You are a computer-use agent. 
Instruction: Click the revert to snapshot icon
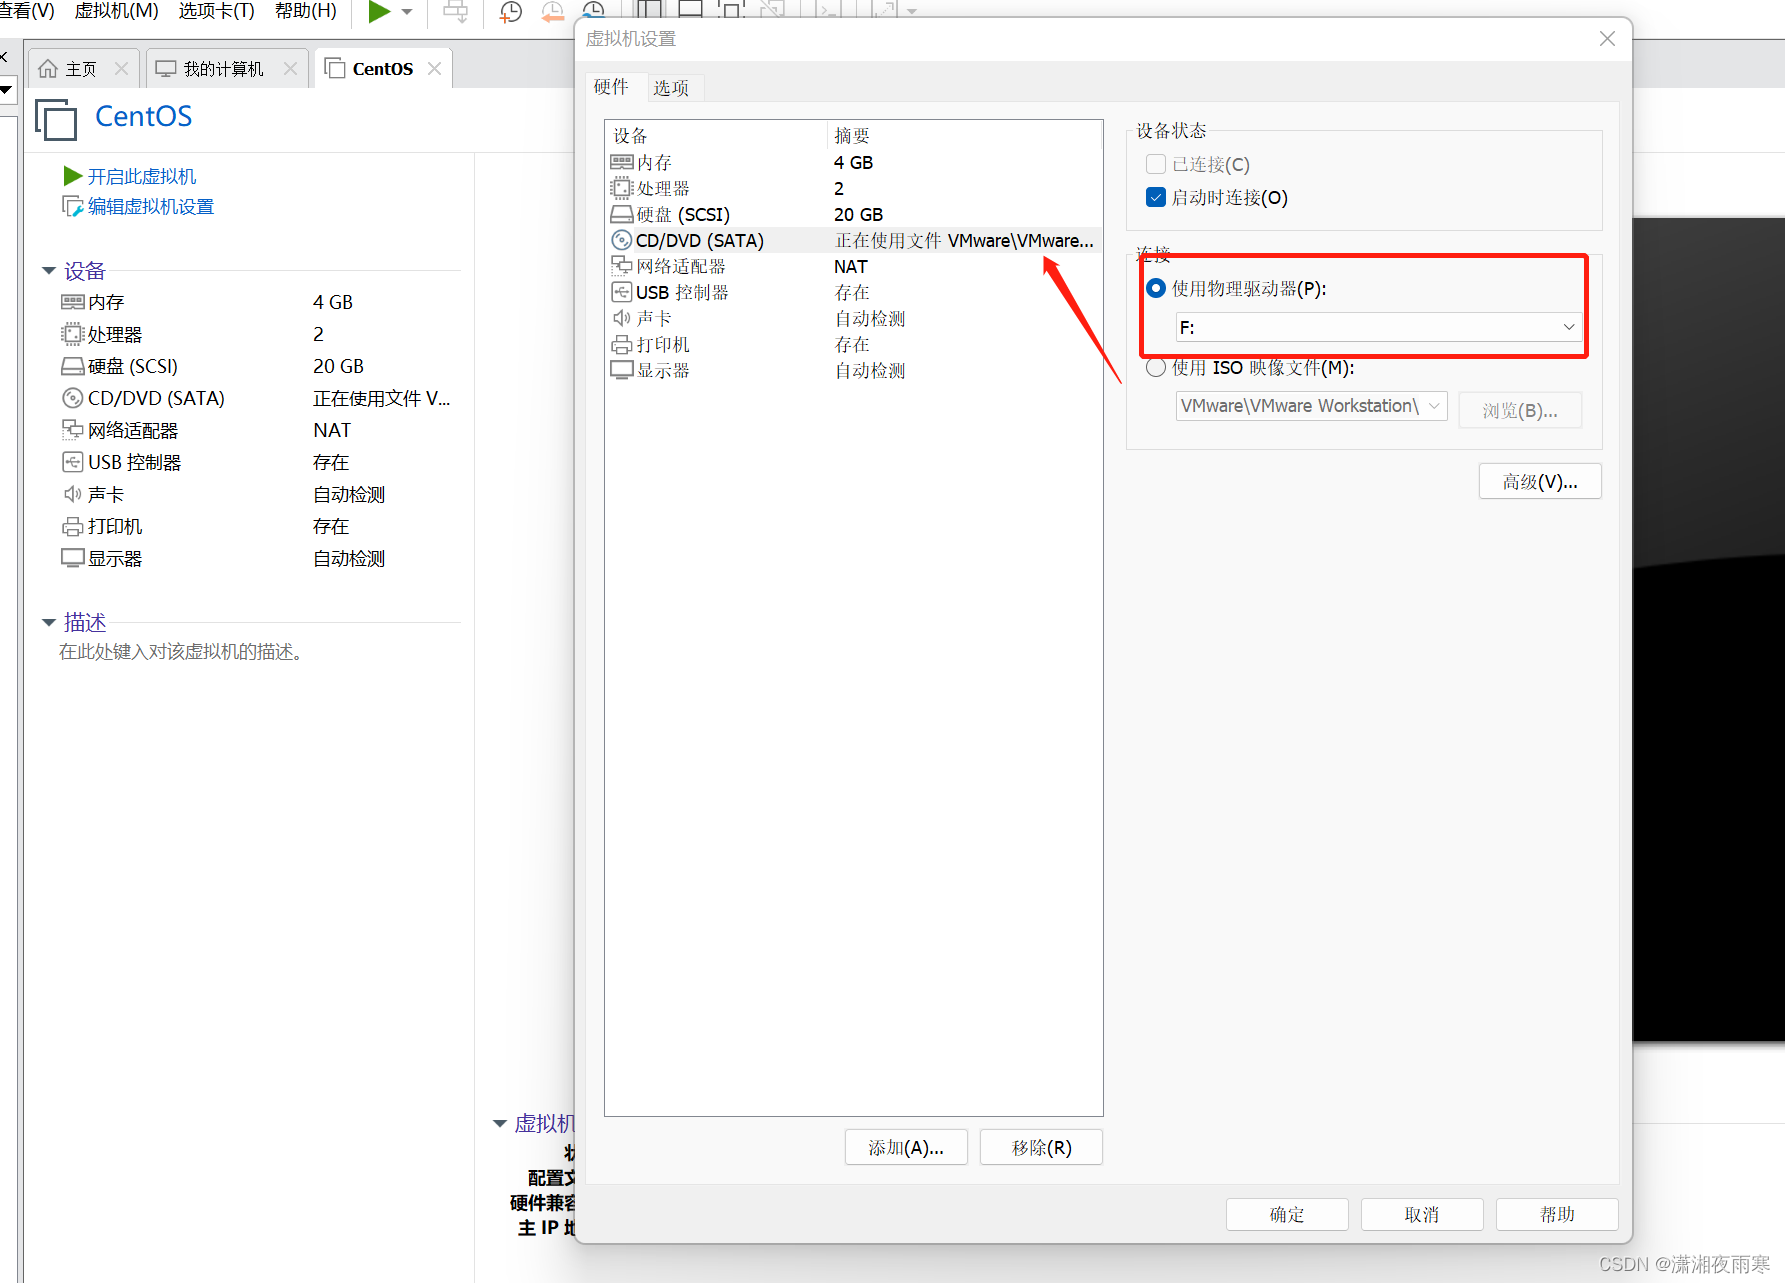click(552, 12)
